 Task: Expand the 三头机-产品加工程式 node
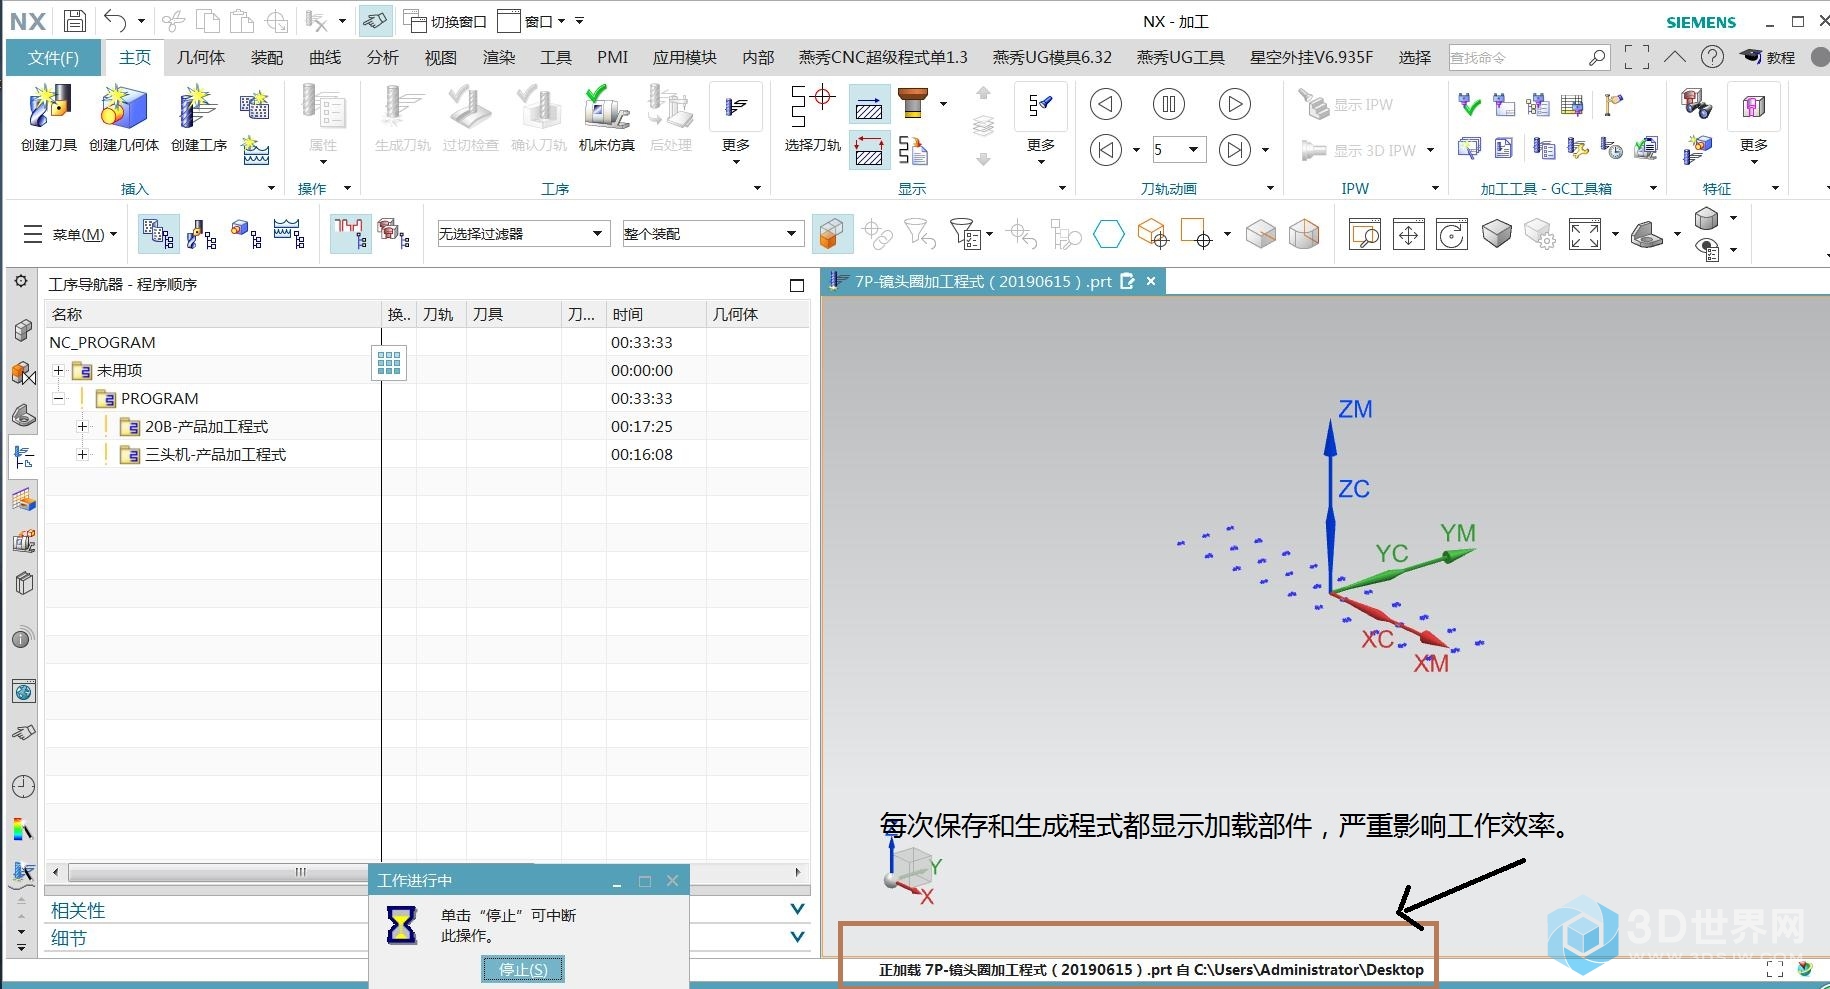click(x=82, y=454)
